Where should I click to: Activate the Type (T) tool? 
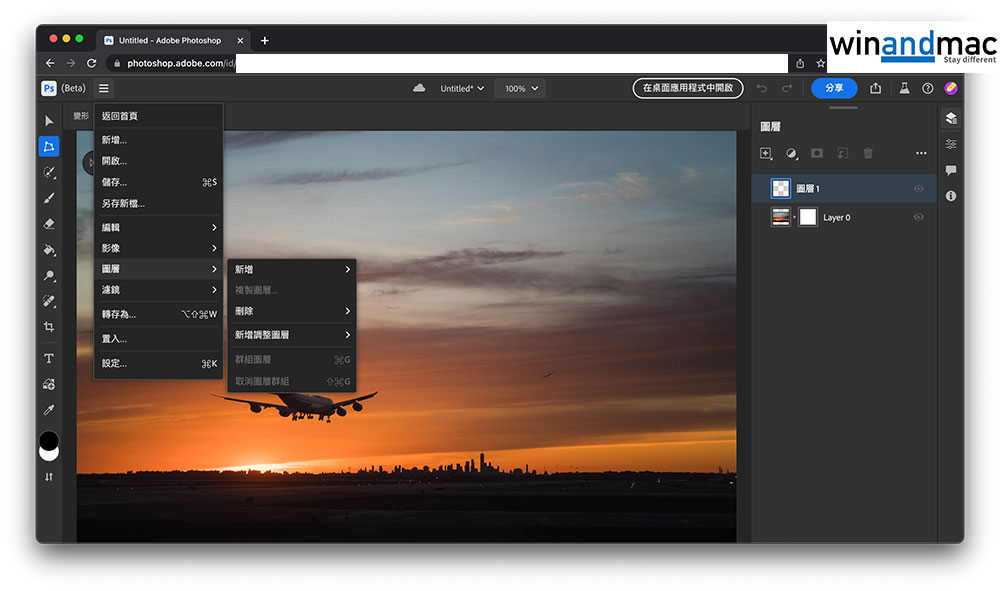[x=49, y=358]
